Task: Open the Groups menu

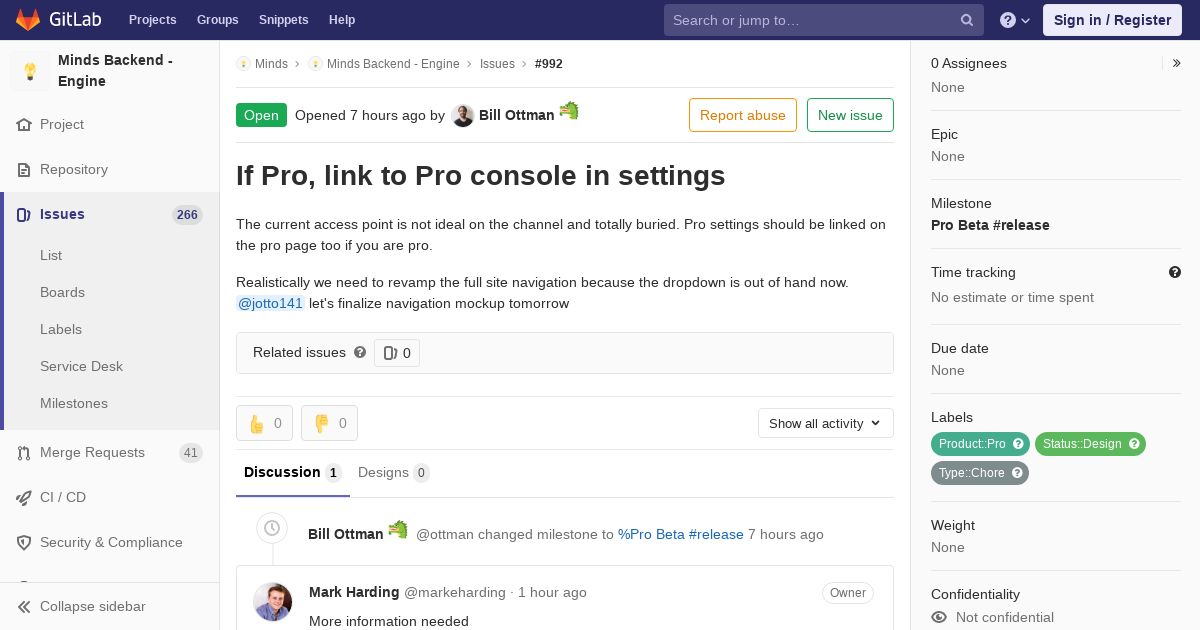Action: [217, 20]
